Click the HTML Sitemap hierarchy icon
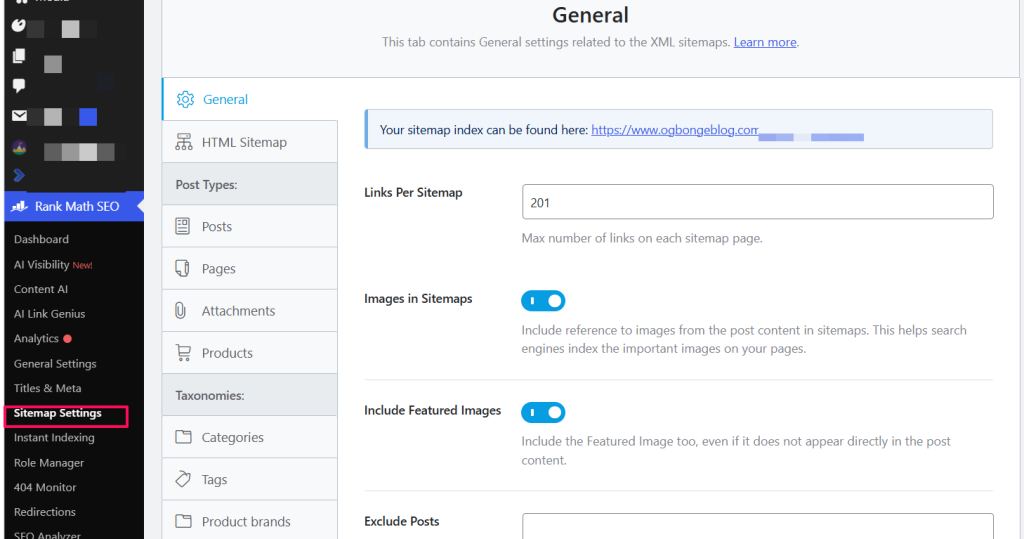 pos(184,142)
